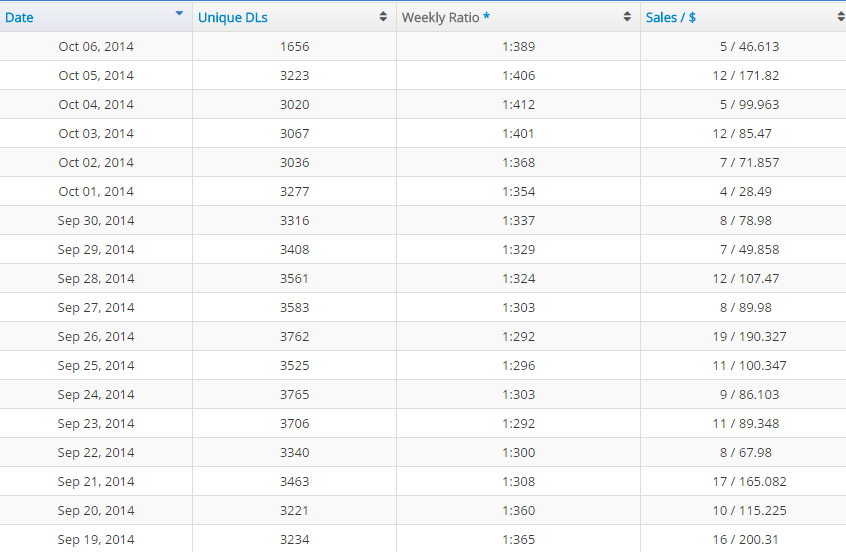Click the Unique DLs value 3408
846x552 pixels.
pos(295,250)
